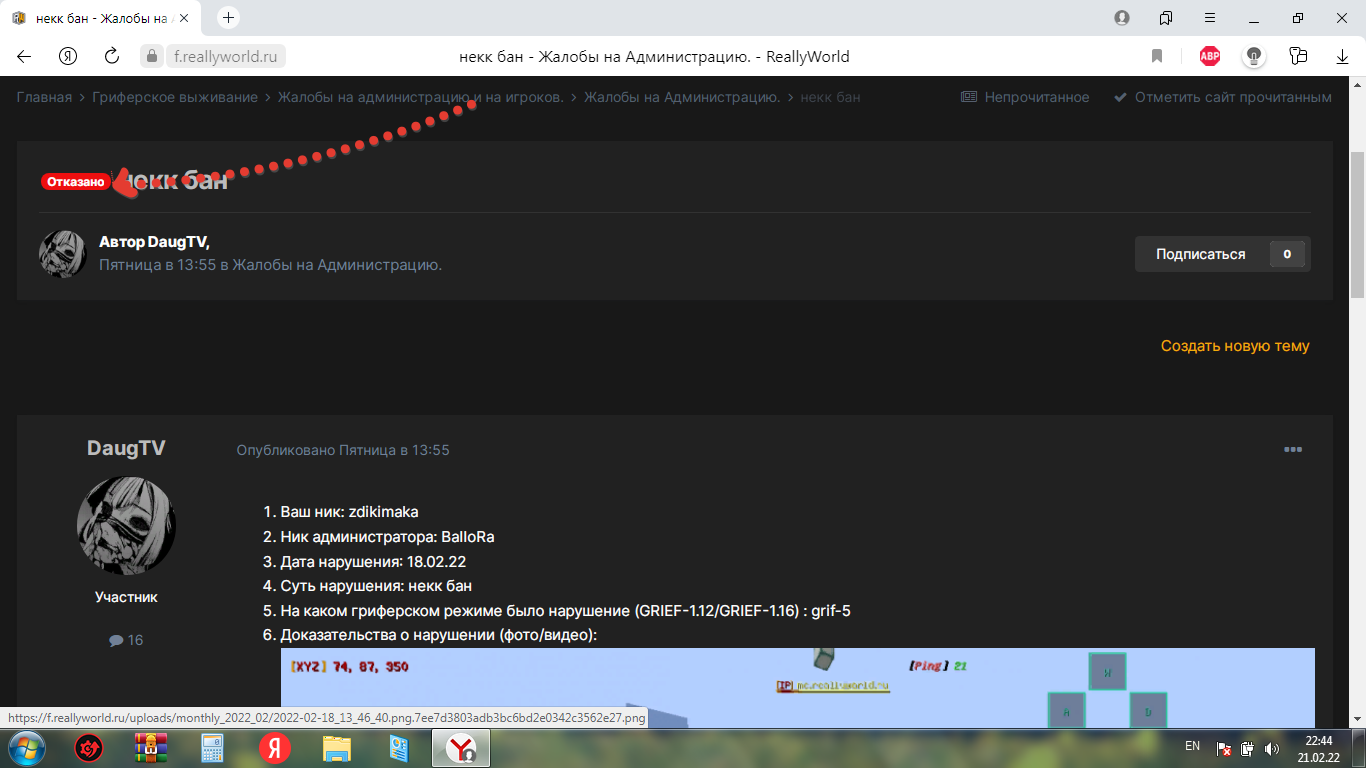The width and height of the screenshot is (1366, 768).
Task: Select the line "Ник администратора: BalloRa"
Action: [387, 537]
